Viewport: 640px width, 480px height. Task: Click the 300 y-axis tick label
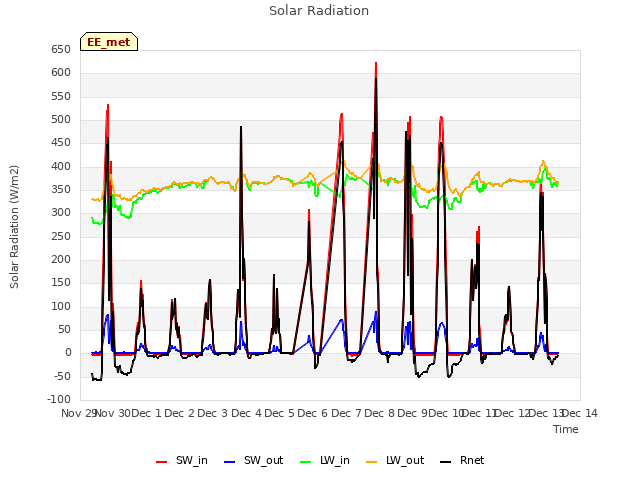point(61,213)
